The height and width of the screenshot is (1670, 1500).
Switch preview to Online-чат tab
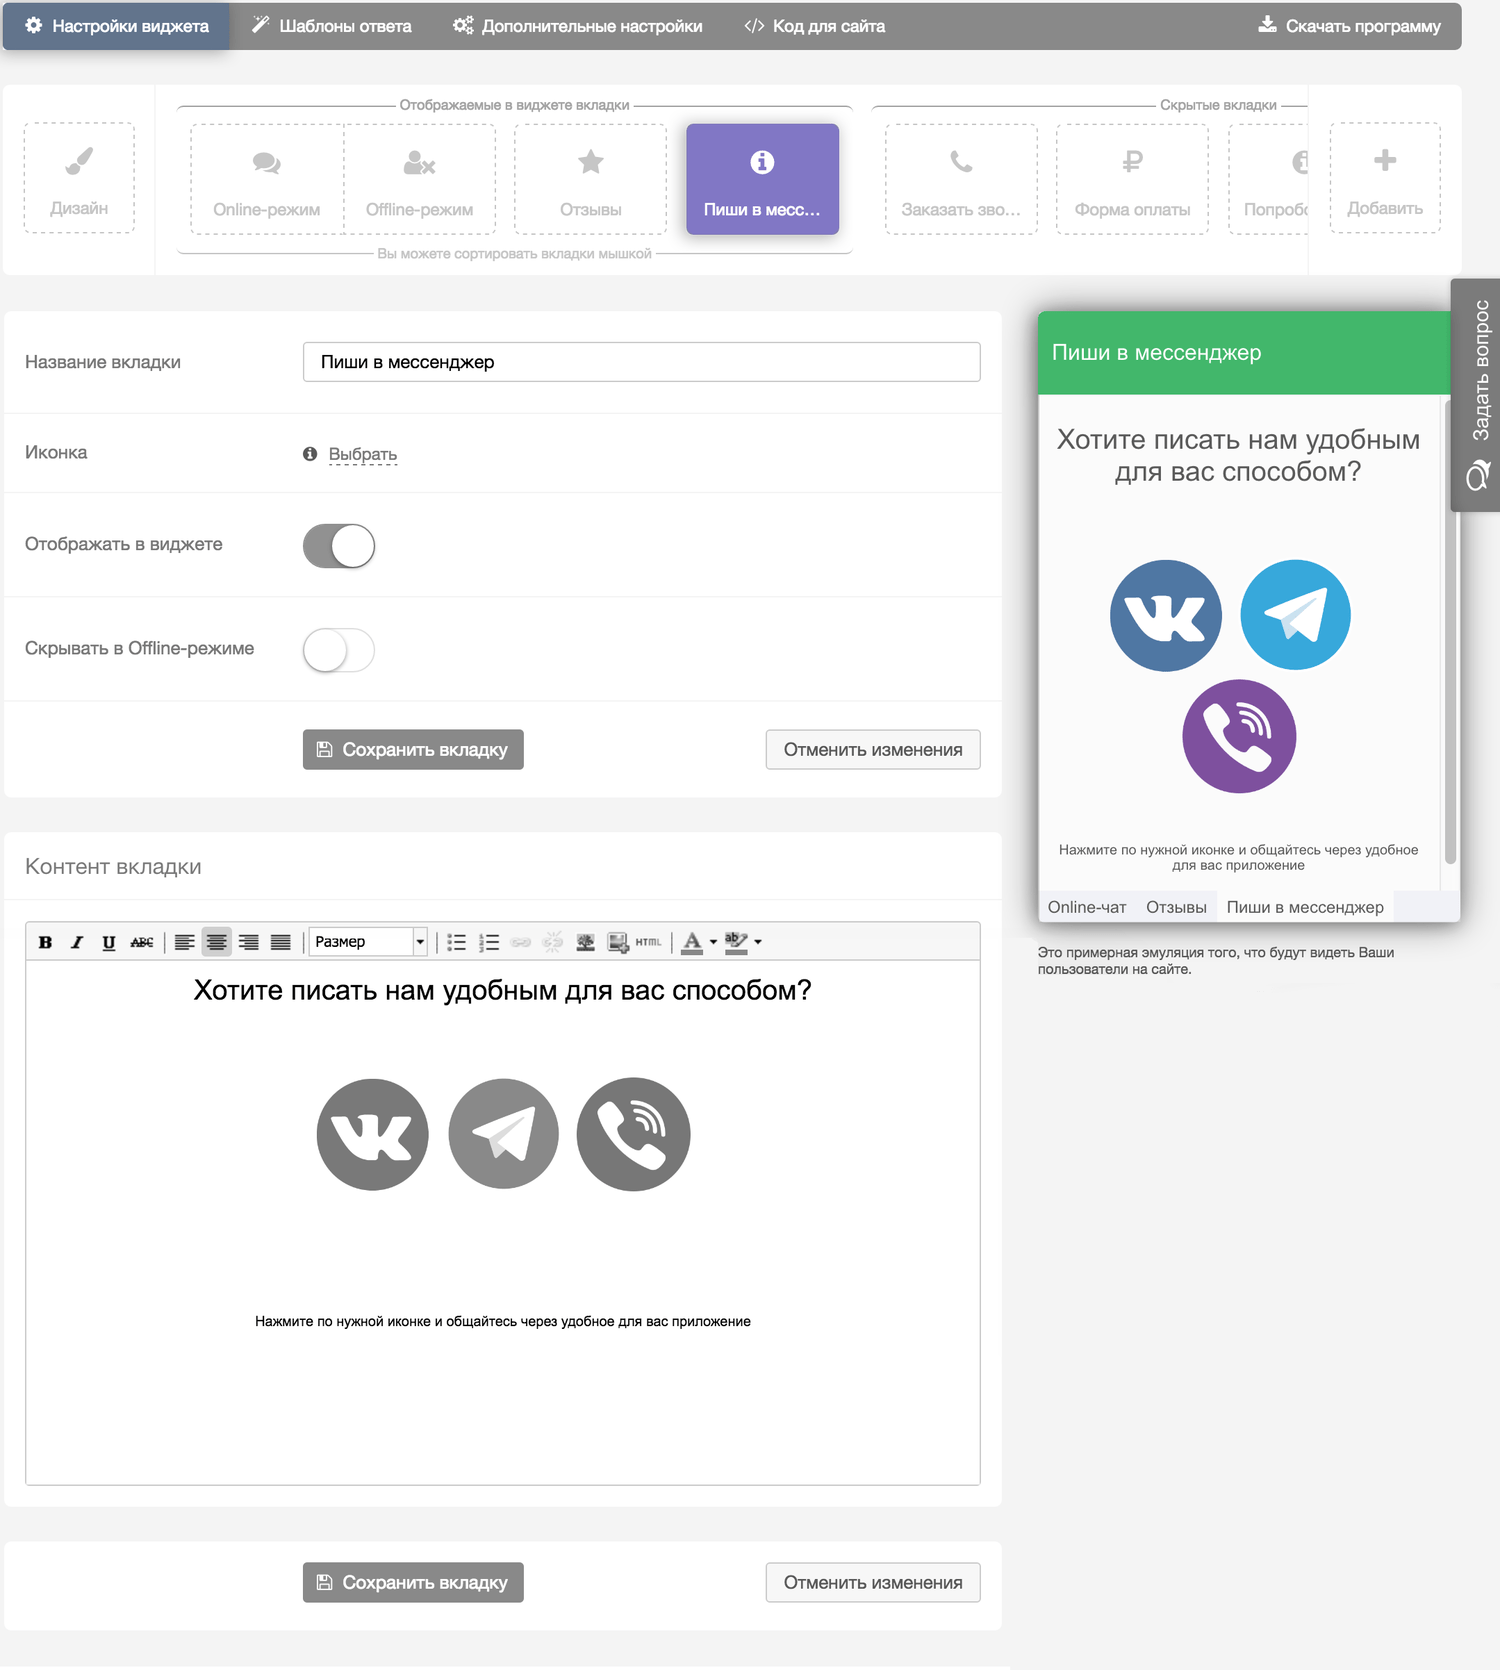point(1087,907)
